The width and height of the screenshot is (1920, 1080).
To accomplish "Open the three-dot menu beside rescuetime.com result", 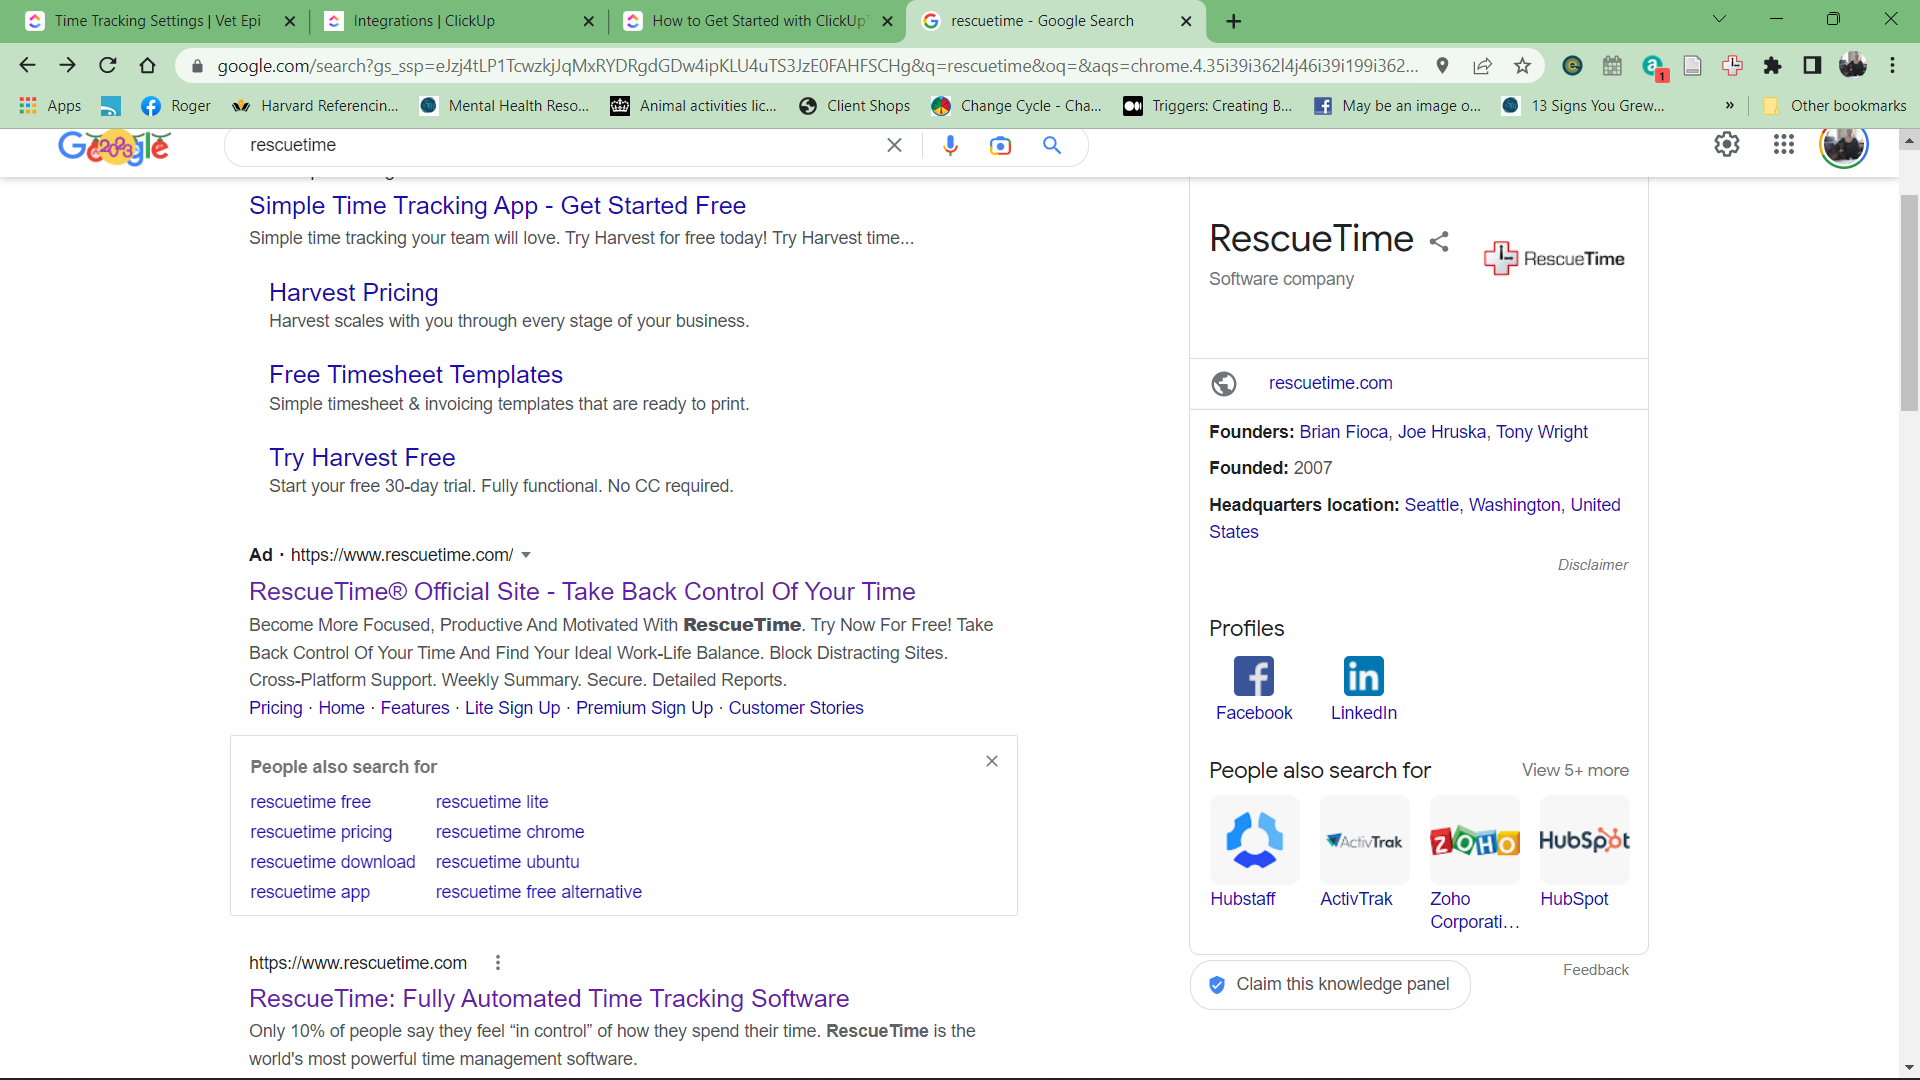I will click(498, 962).
